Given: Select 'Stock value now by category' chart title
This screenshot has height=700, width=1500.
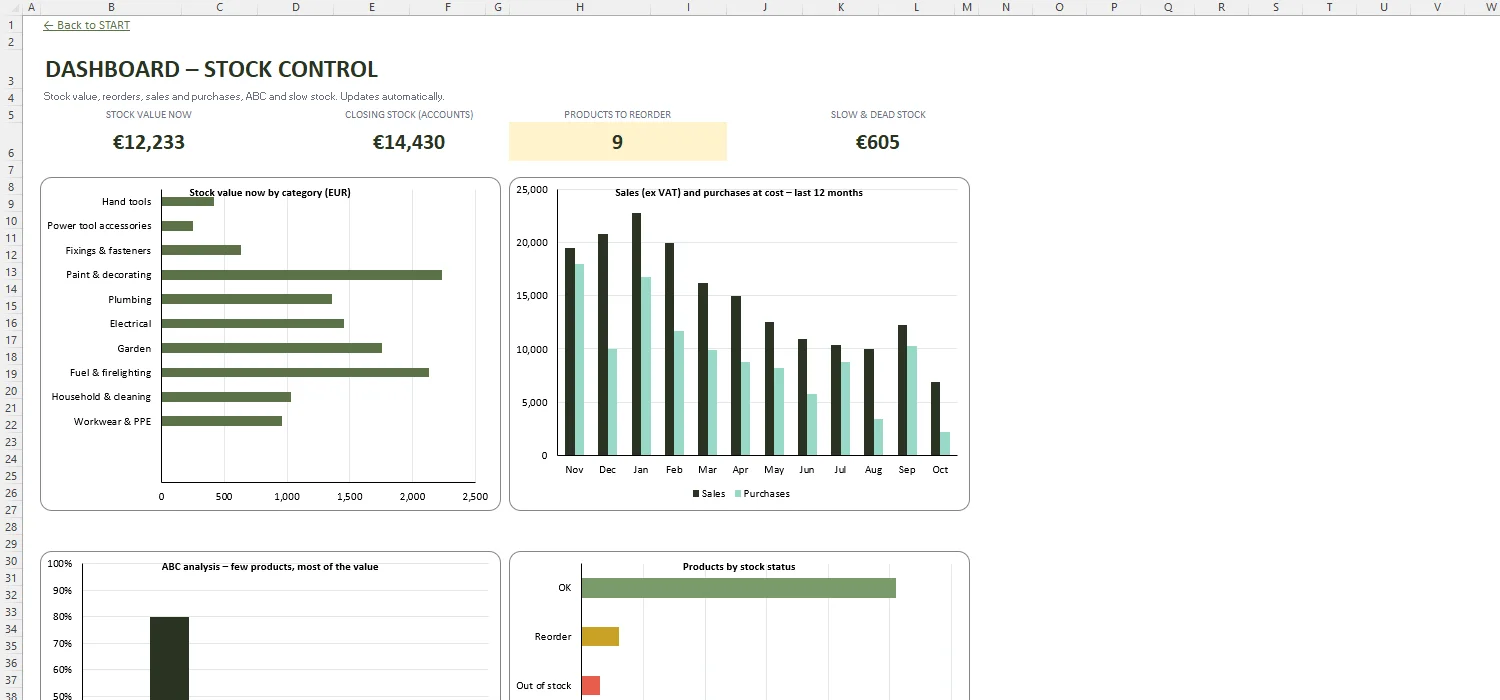Looking at the screenshot, I should pos(270,192).
